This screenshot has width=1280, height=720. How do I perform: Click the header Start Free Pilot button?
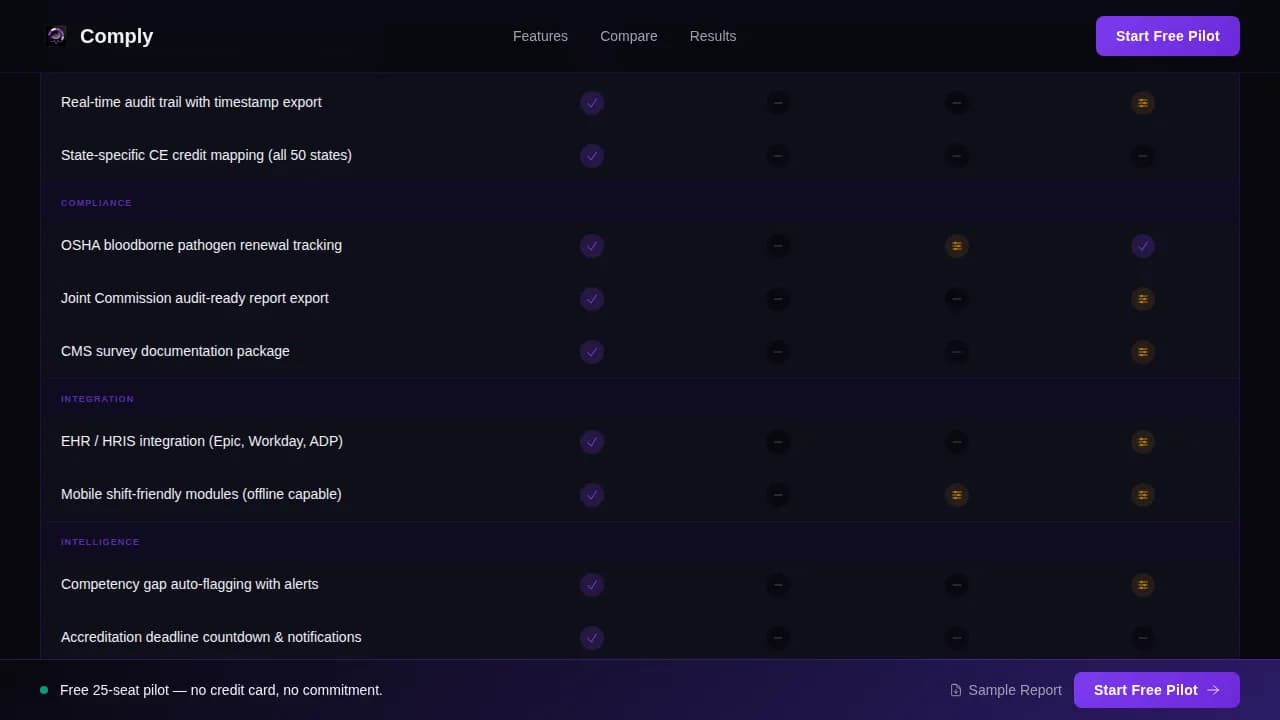tap(1168, 36)
